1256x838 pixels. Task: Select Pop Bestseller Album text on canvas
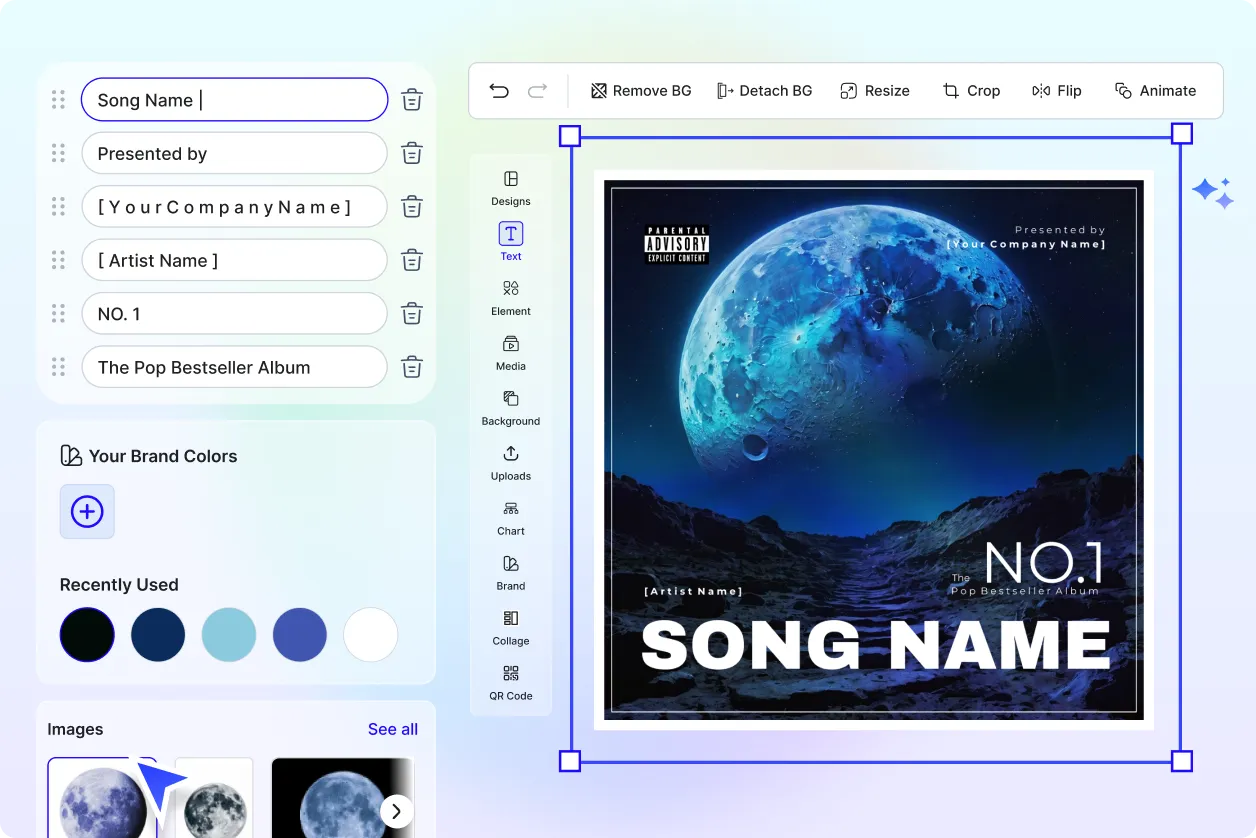[x=1024, y=590]
